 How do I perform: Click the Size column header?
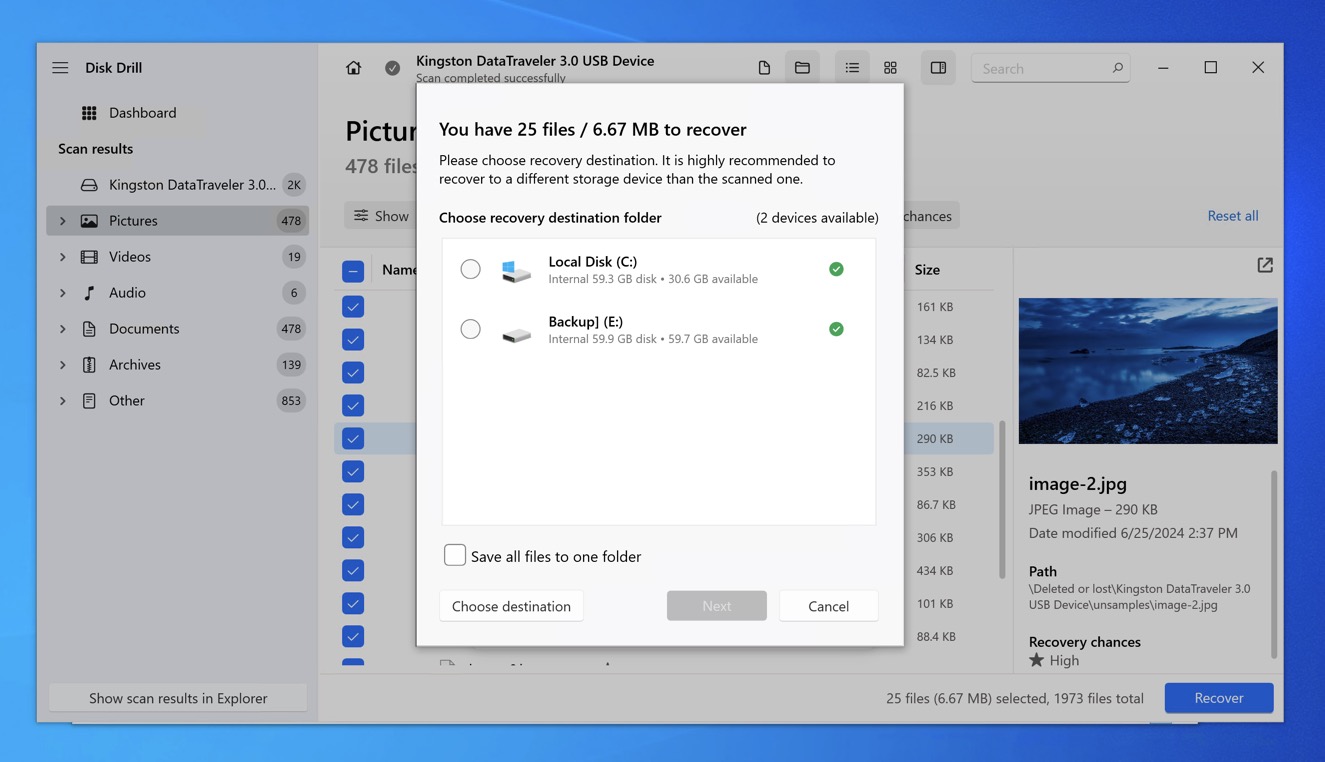click(927, 270)
